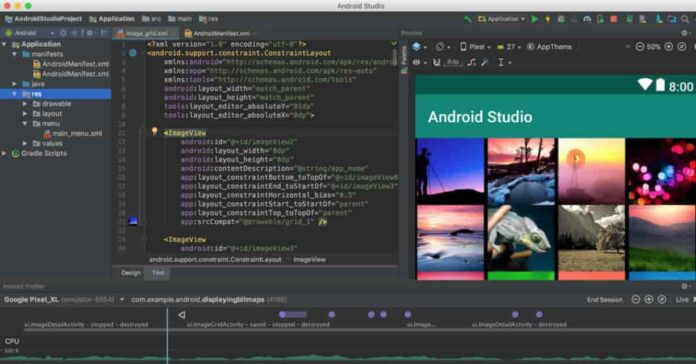Click the profiler zoom out icon

(636, 300)
